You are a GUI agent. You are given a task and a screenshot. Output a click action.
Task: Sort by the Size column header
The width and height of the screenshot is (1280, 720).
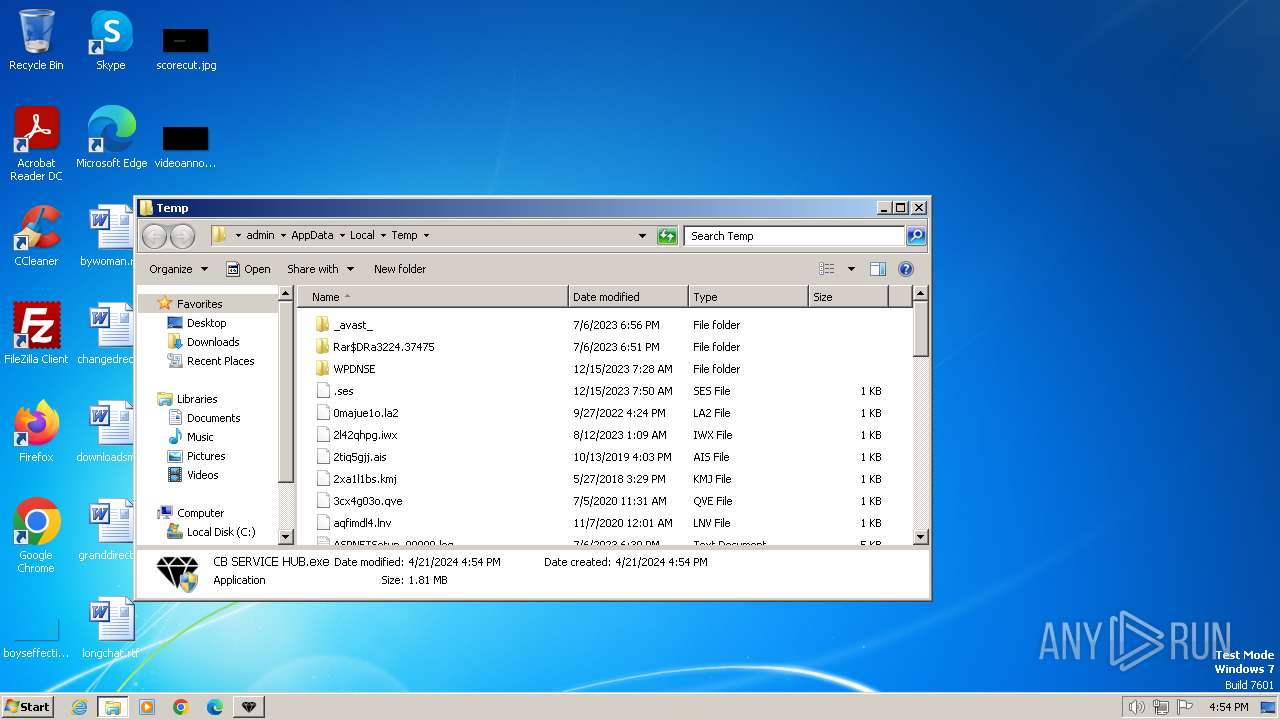pos(848,297)
